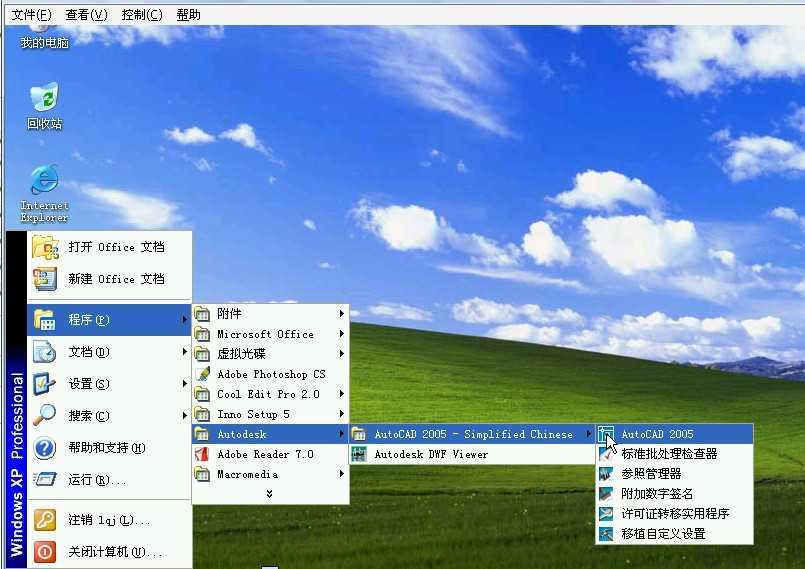Open the 我的电脑 desktop icon

[44, 36]
